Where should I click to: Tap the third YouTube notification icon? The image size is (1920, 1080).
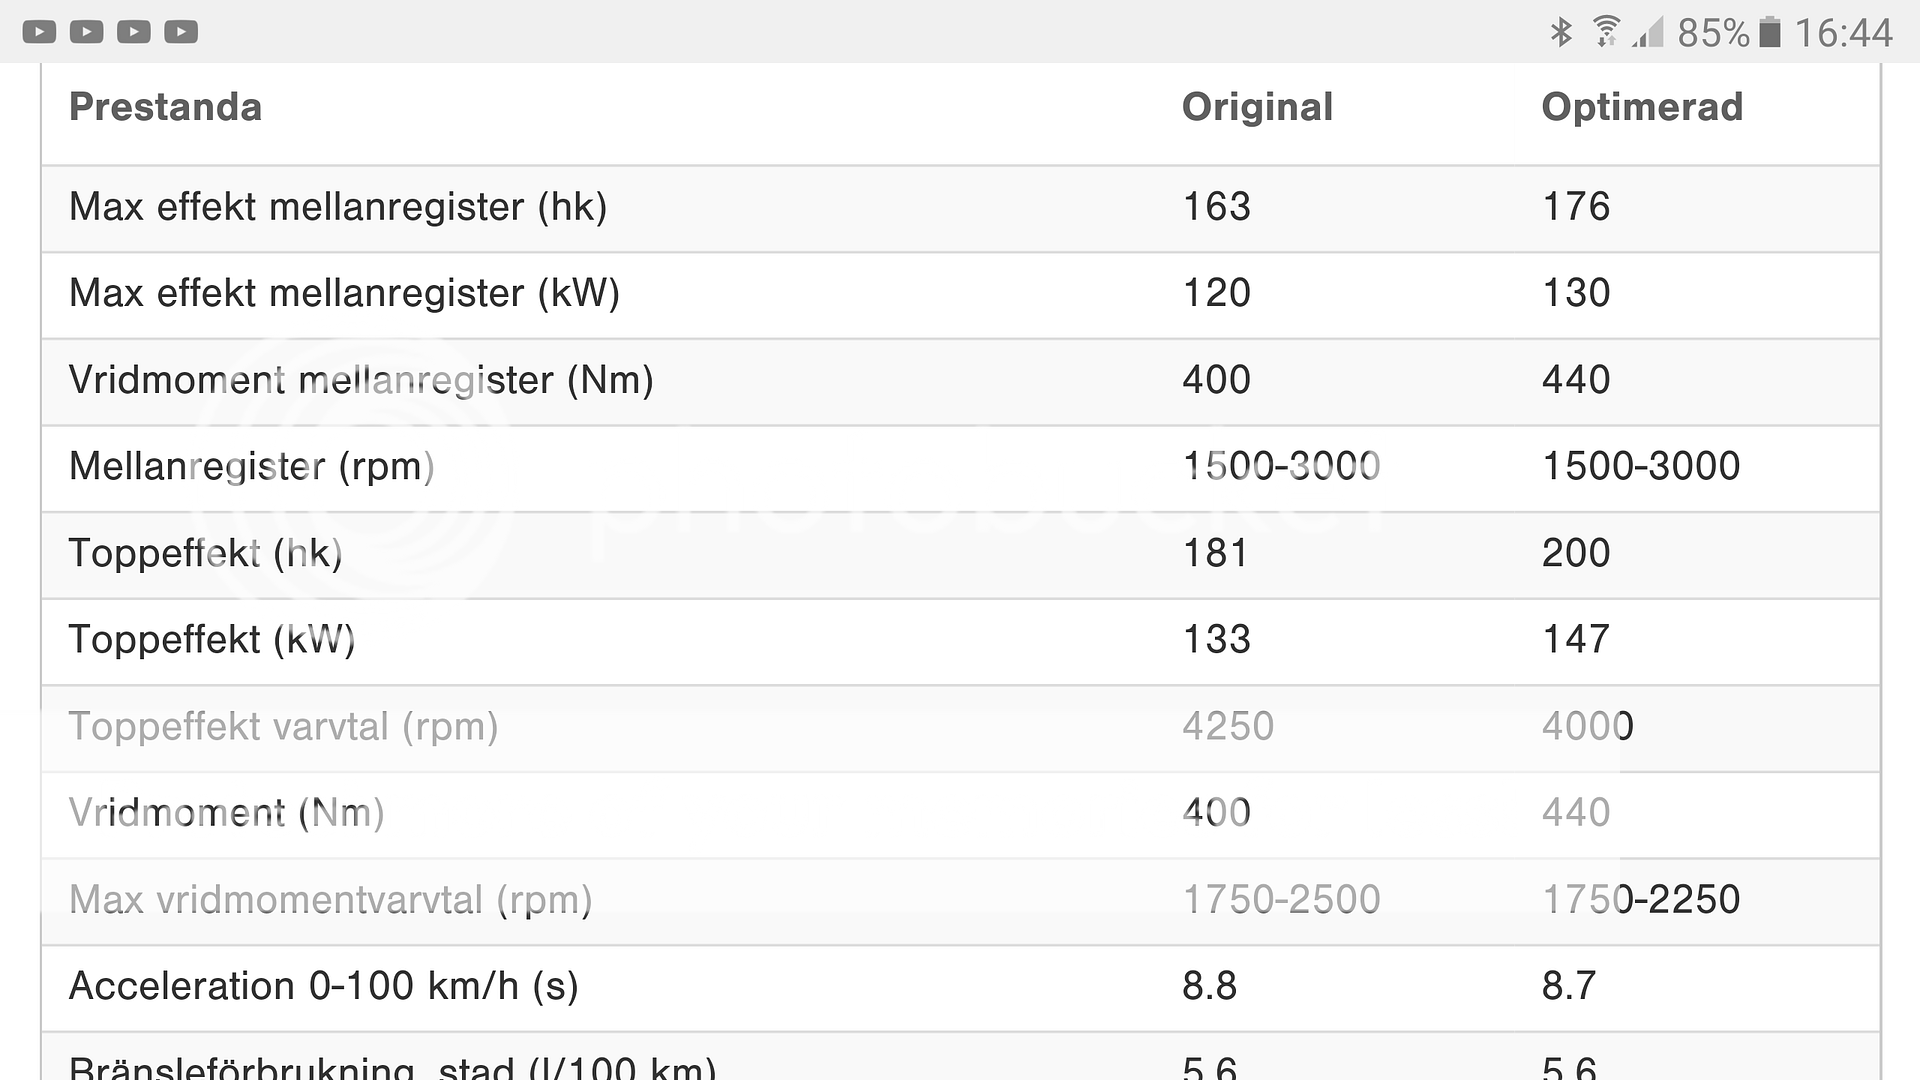click(133, 32)
